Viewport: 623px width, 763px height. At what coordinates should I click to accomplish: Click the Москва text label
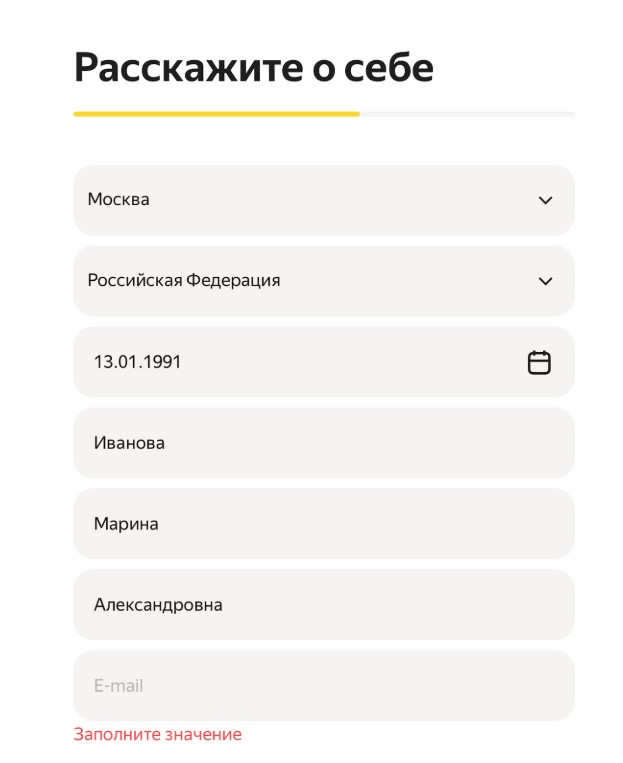pyautogui.click(x=118, y=199)
